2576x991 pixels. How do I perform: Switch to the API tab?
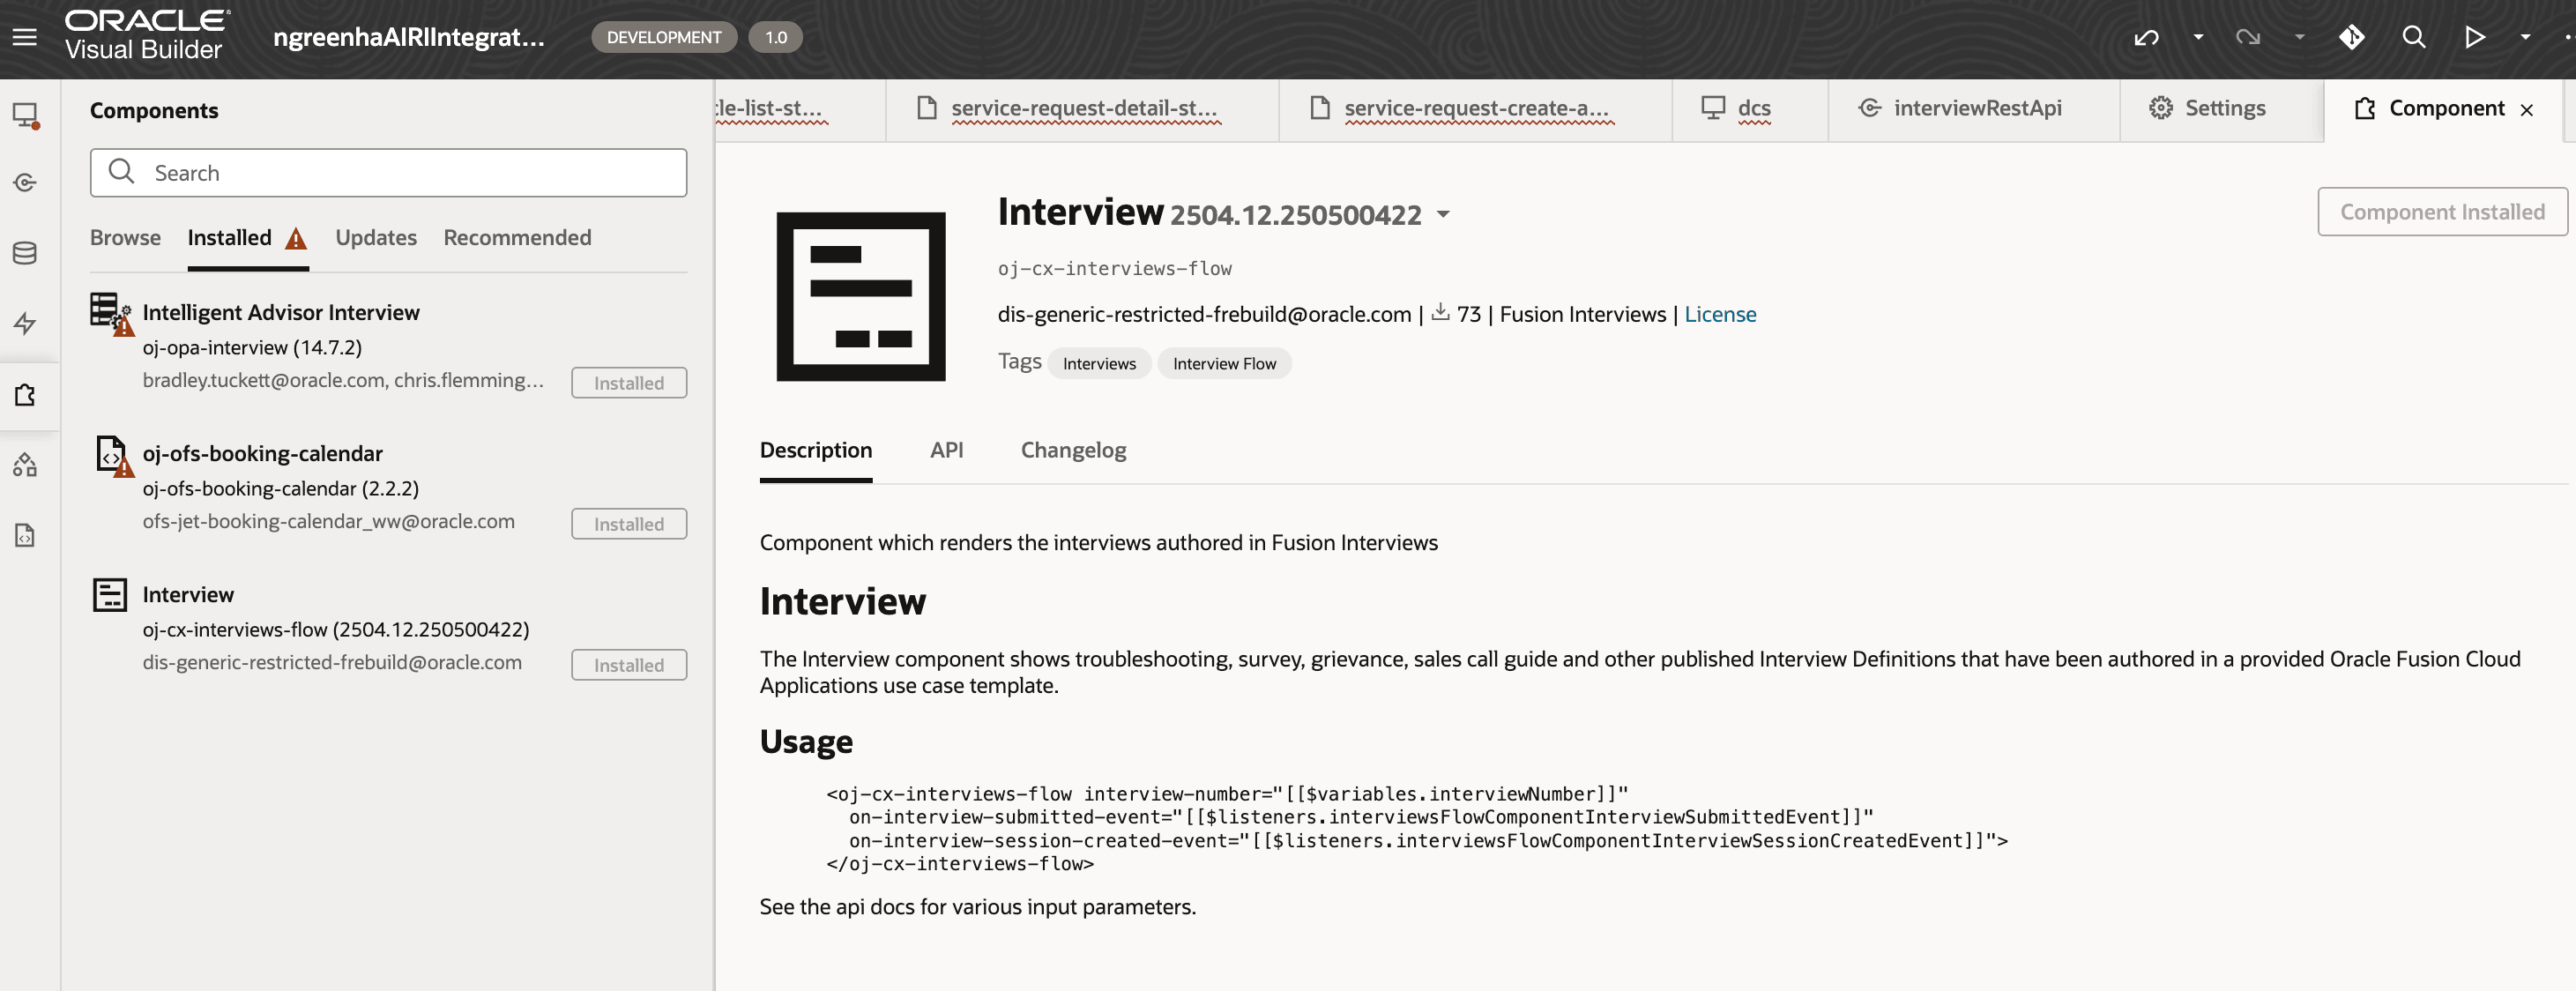(946, 451)
